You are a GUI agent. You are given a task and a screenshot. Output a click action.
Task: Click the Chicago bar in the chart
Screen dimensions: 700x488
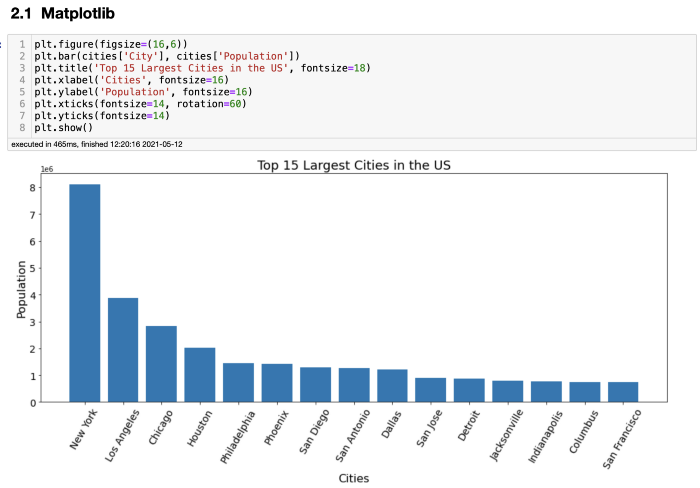point(161,364)
